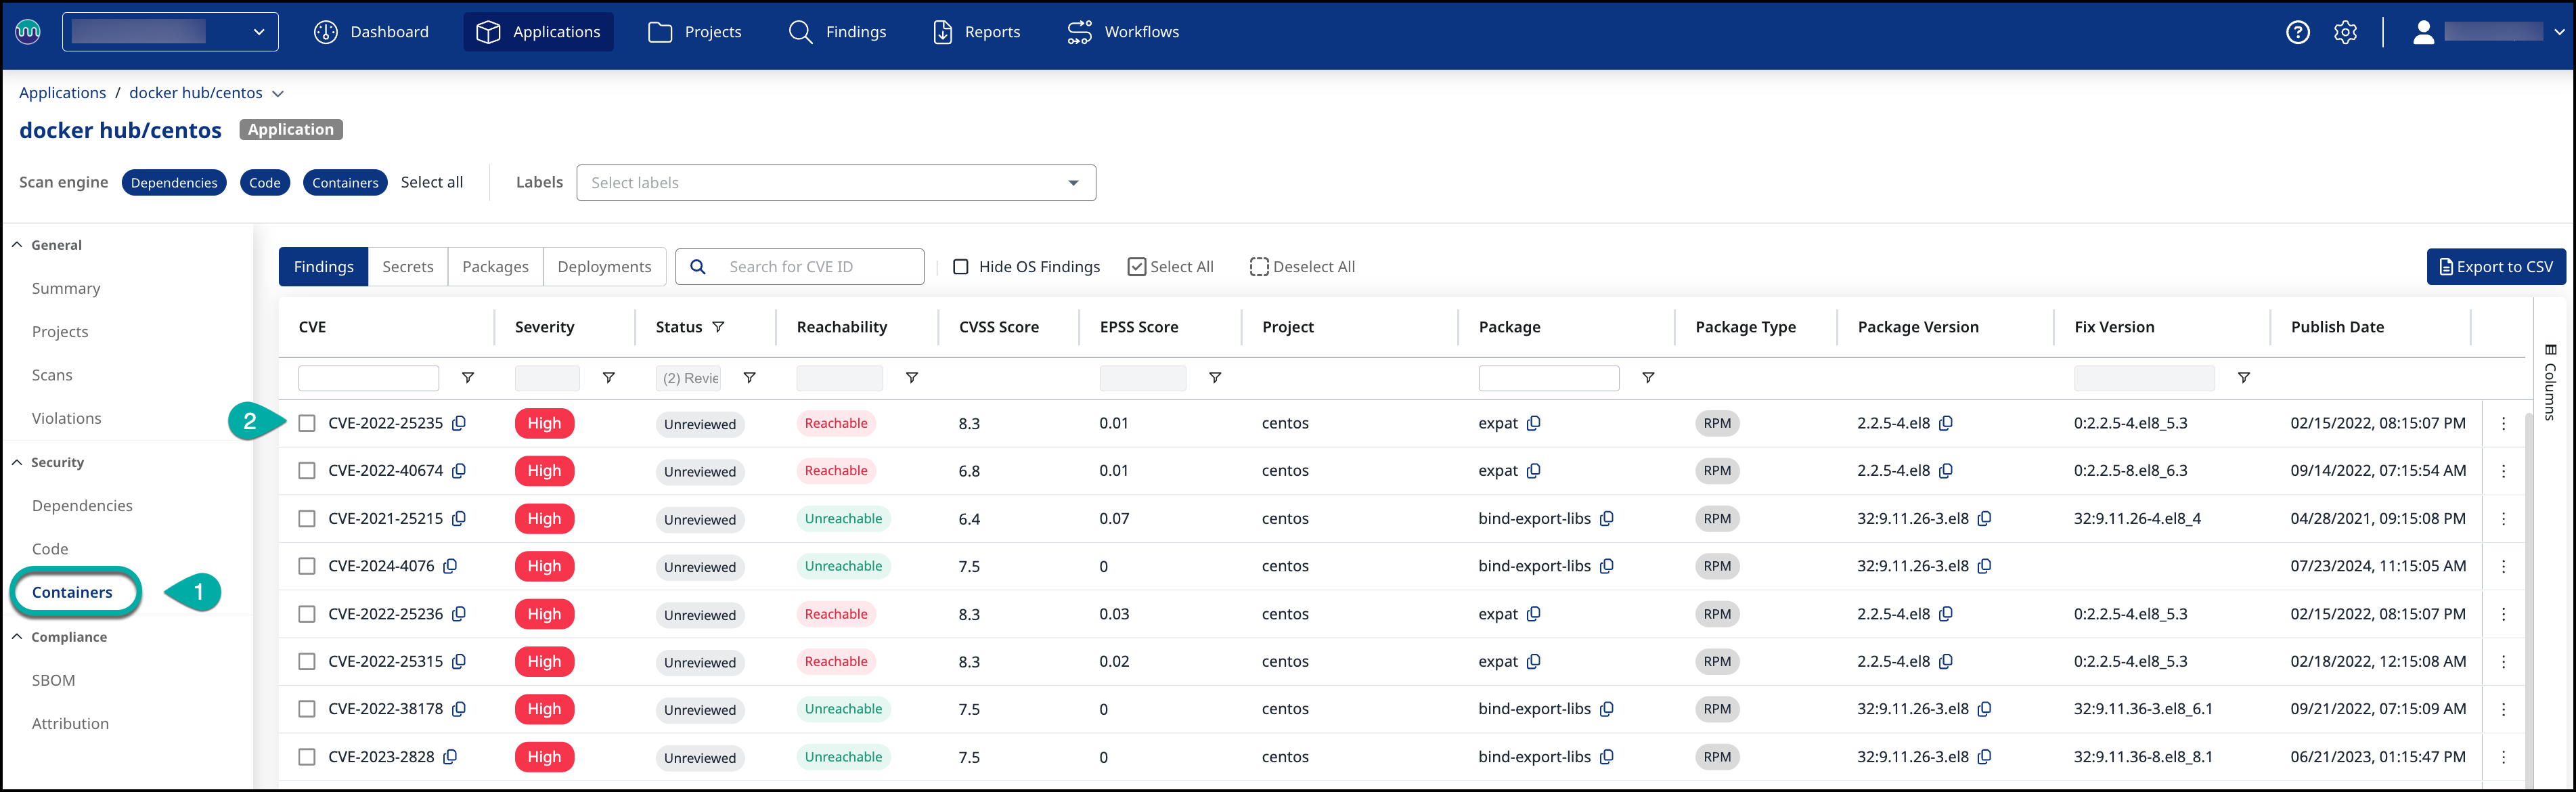Open row menu for CVE-2022-40674
The width and height of the screenshot is (2576, 792).
(x=2503, y=471)
